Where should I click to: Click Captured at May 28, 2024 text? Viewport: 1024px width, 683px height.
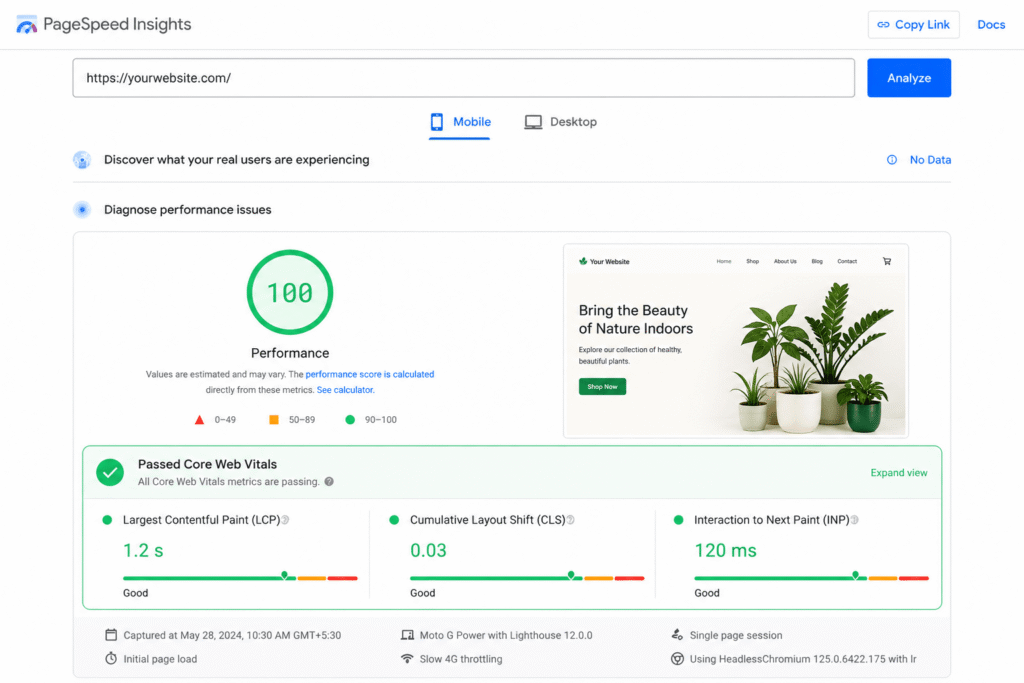pyautogui.click(x=232, y=635)
